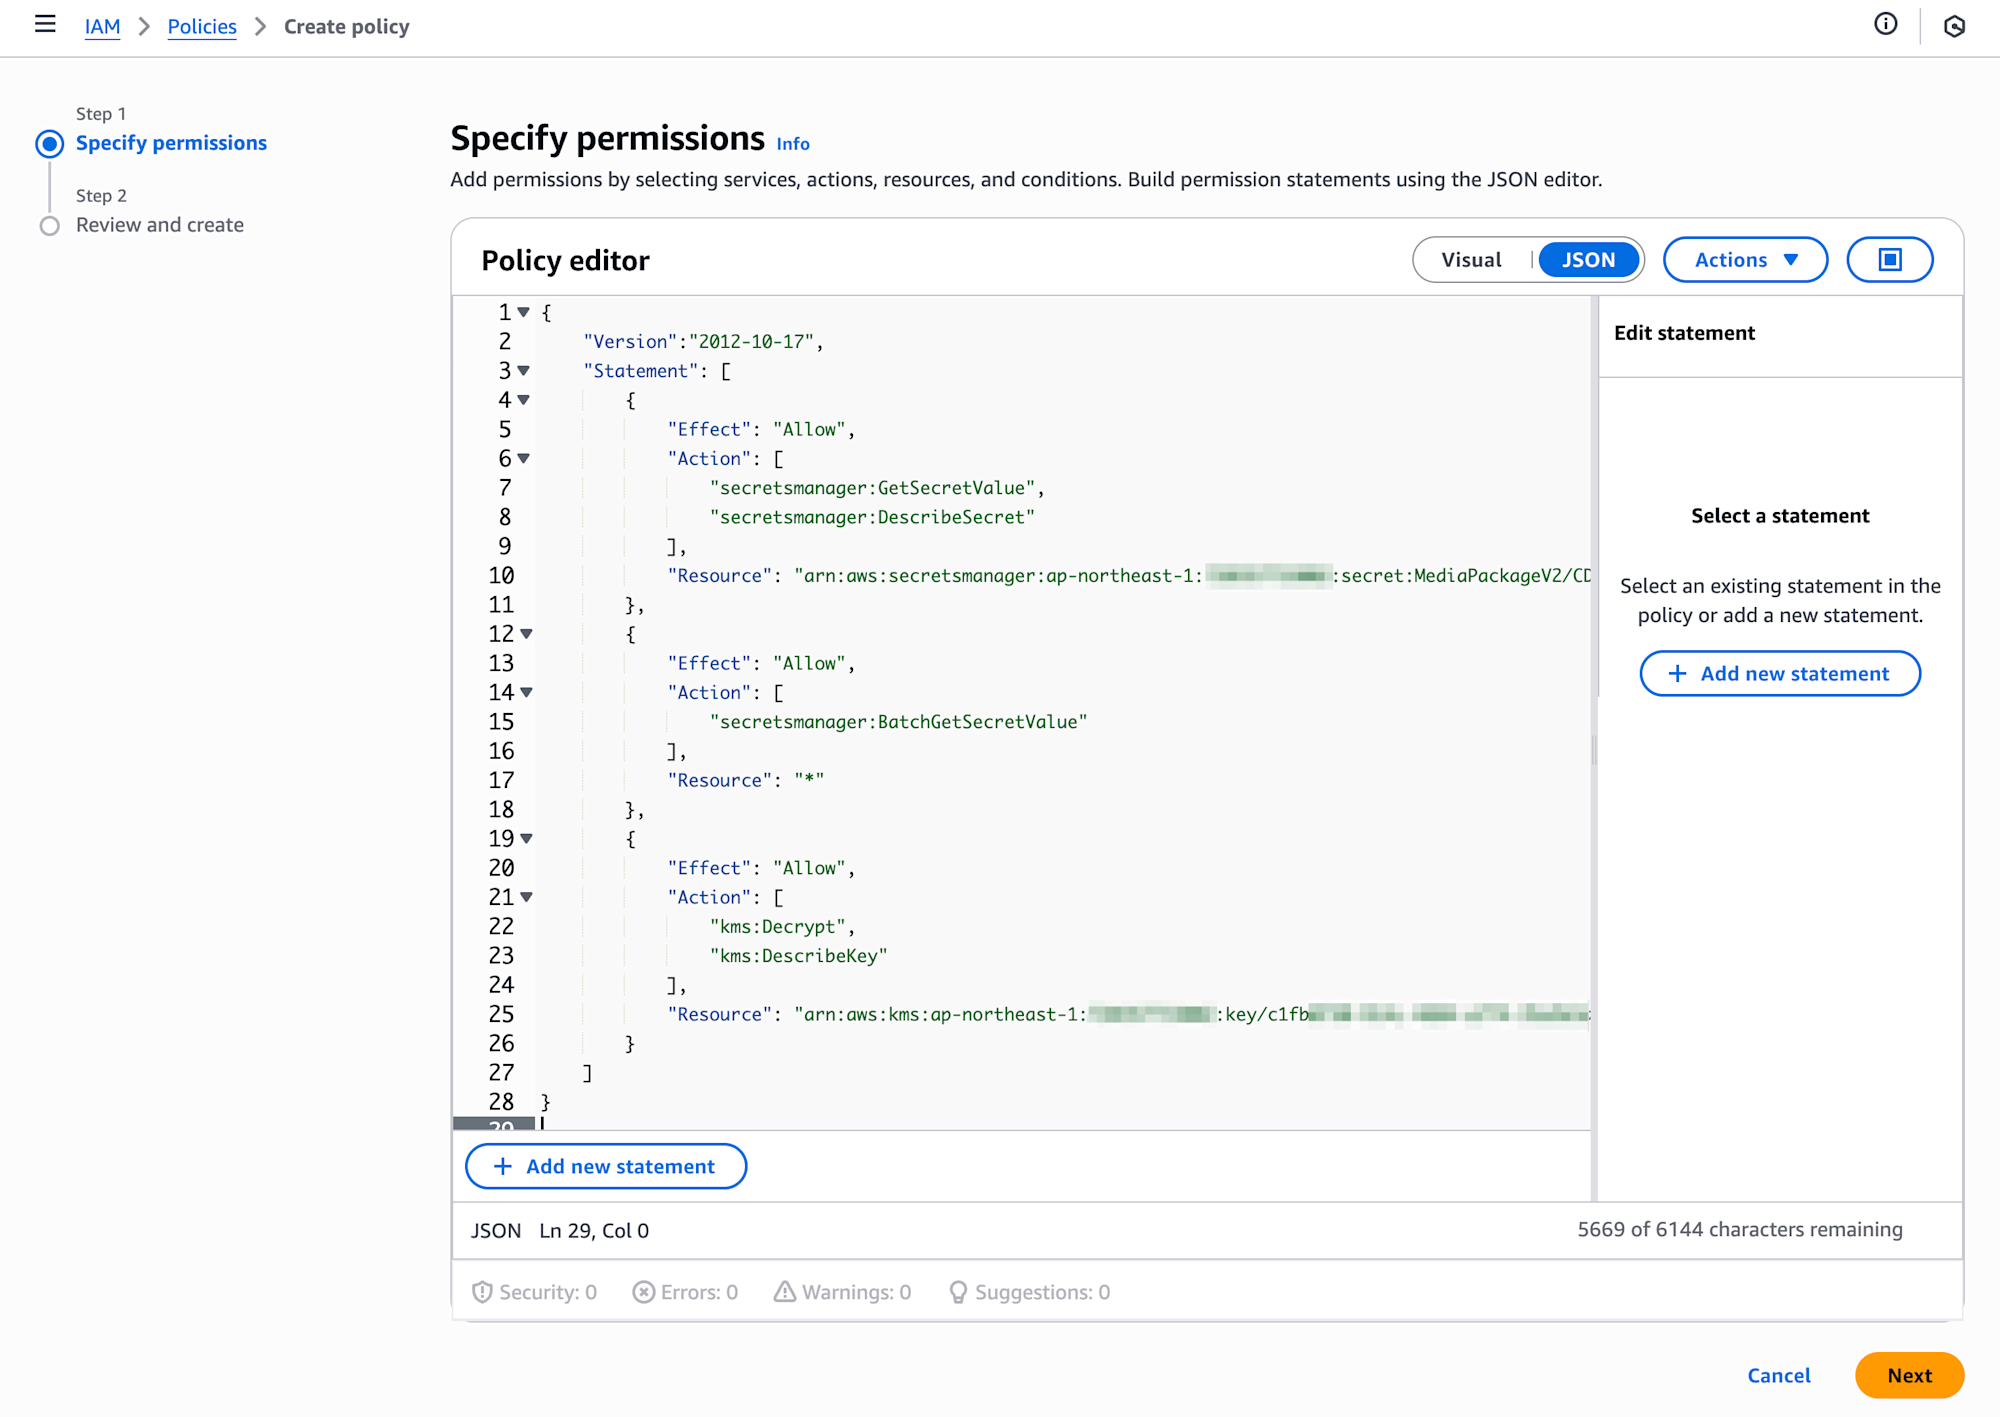The width and height of the screenshot is (2000, 1417).
Task: Select the Specify permissions step radio
Action: click(x=49, y=144)
